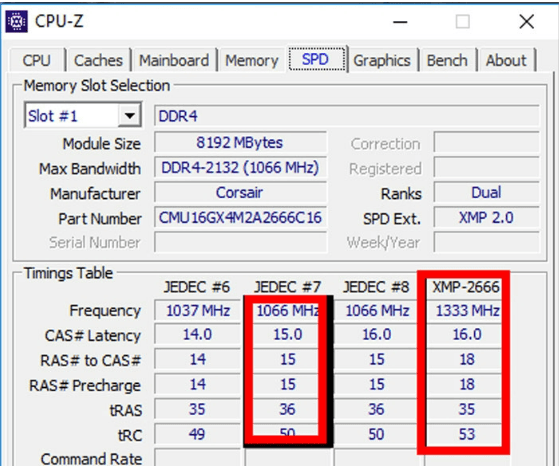Click the CPU-Z application icon

pos(16,22)
